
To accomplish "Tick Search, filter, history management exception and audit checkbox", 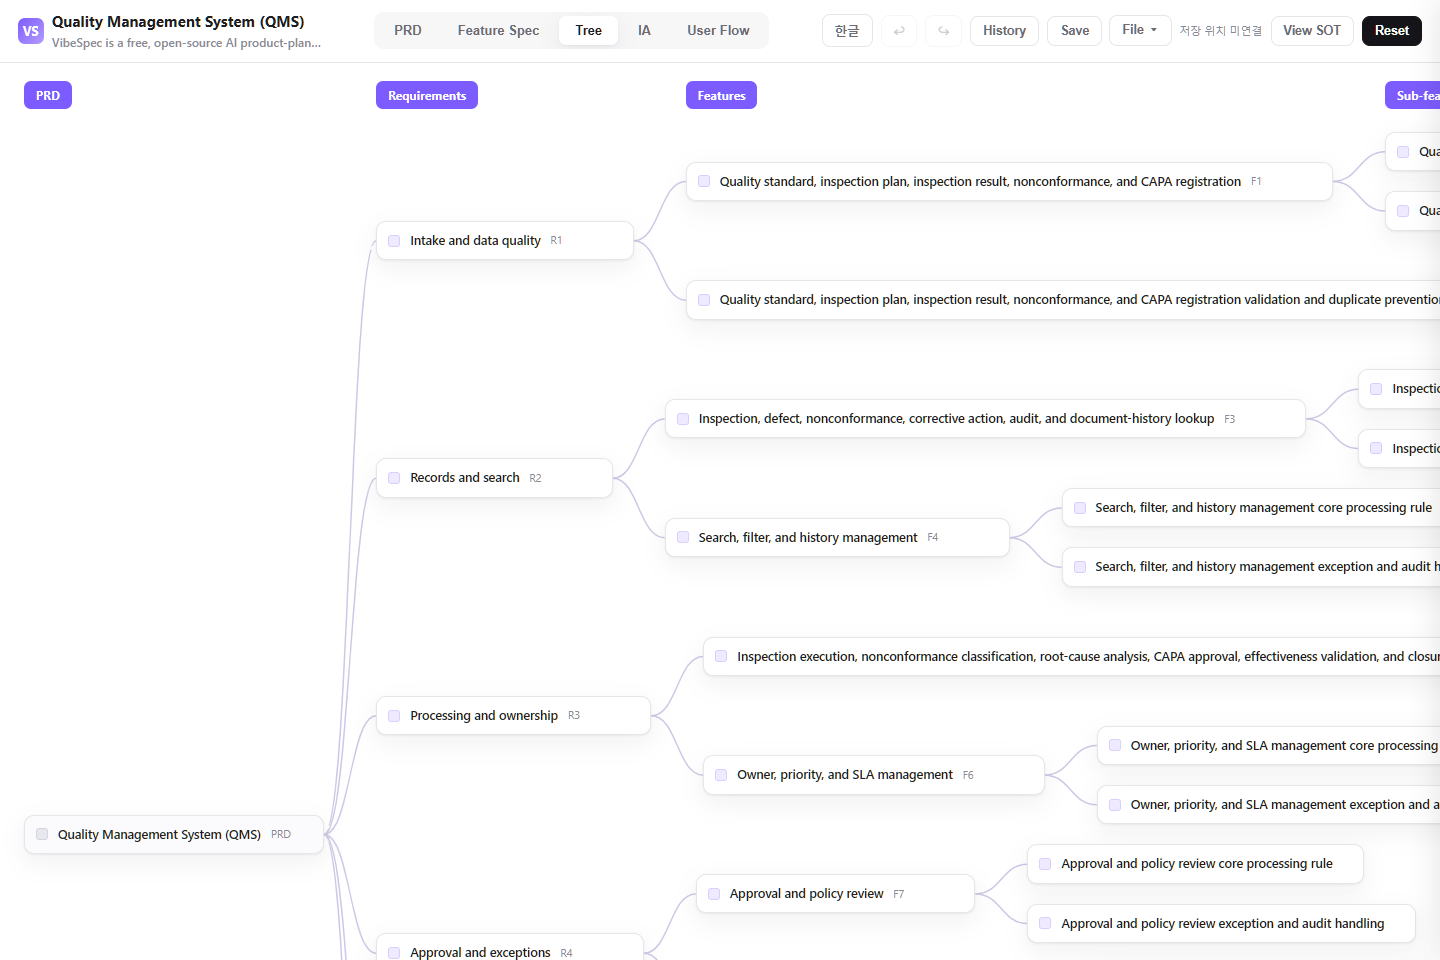I will click(x=1080, y=567).
